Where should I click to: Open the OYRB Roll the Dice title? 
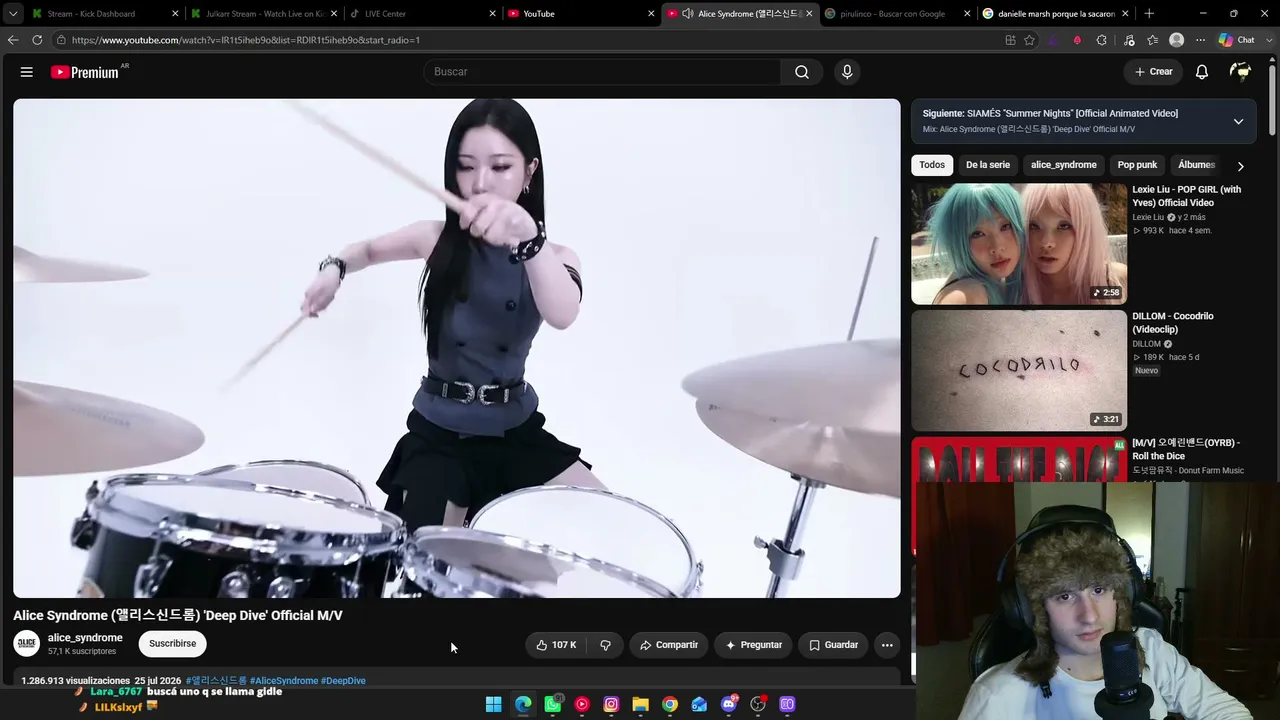[1186, 449]
